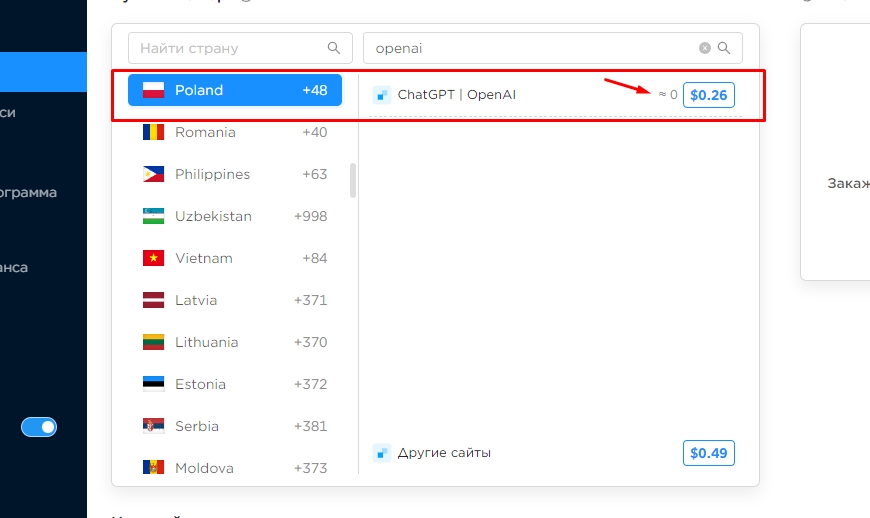
Task: Click the ChatGPT | OpenAI service icon
Action: click(x=382, y=95)
